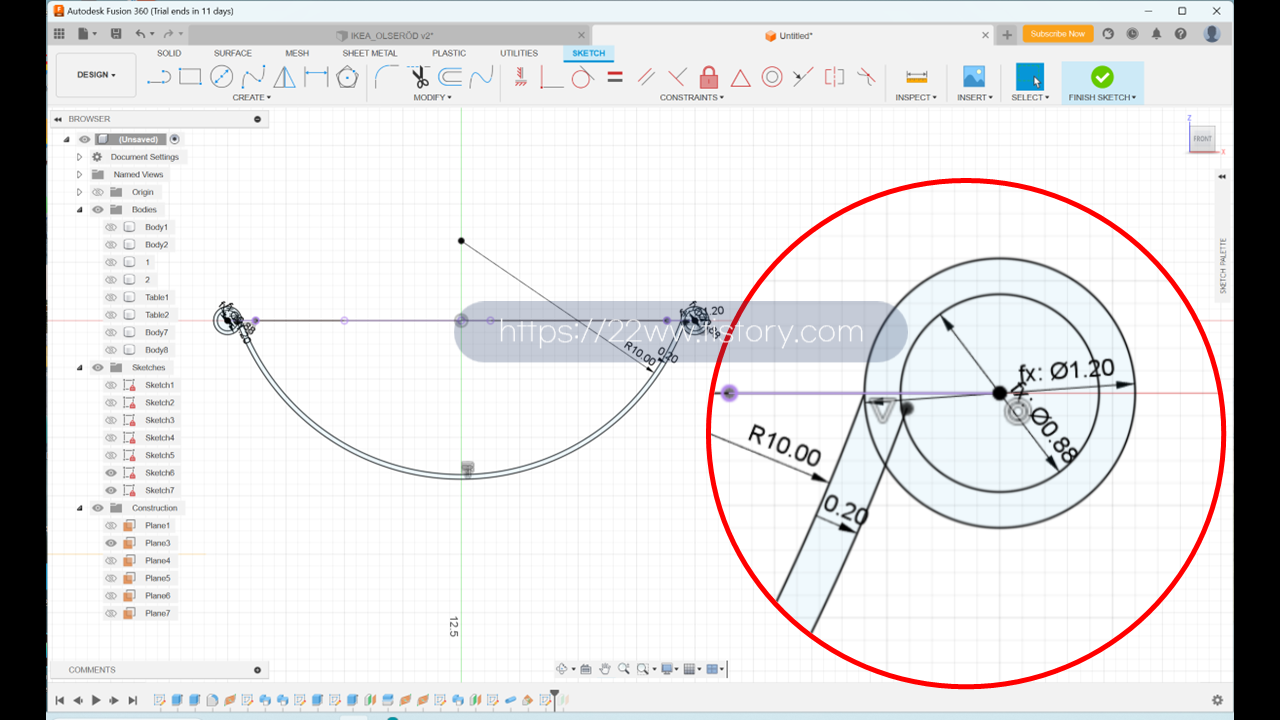Select the Sketch Dimension tool
This screenshot has height=720, width=1280.
coord(316,77)
